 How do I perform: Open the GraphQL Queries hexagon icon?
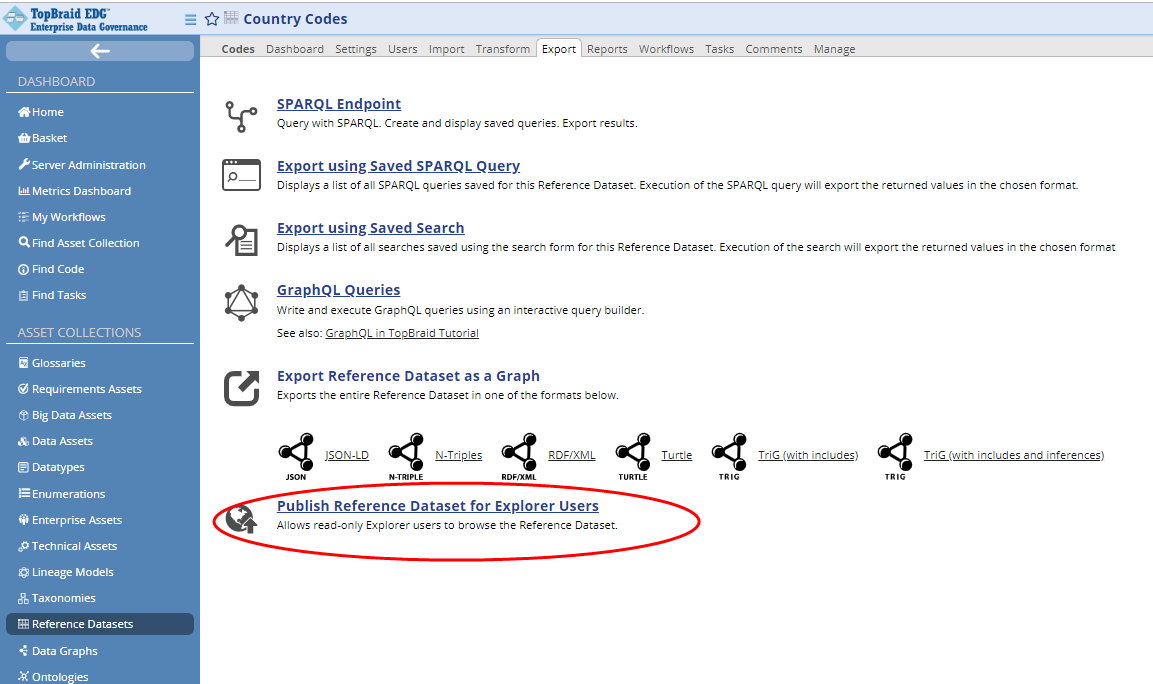(241, 301)
